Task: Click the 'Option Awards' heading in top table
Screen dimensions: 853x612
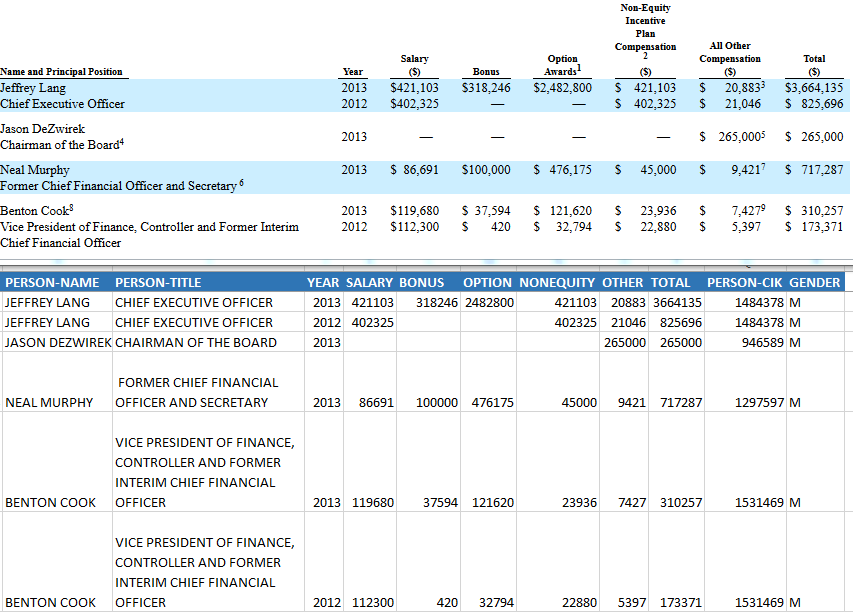Action: click(563, 65)
